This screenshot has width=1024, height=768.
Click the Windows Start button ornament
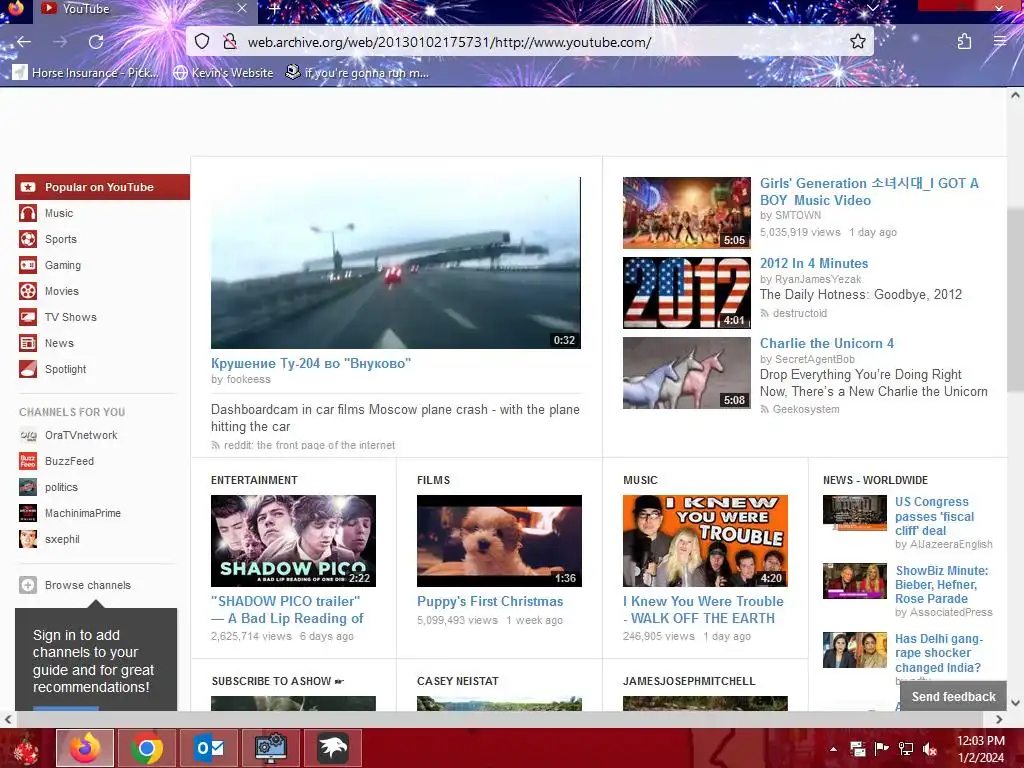pos(24,748)
